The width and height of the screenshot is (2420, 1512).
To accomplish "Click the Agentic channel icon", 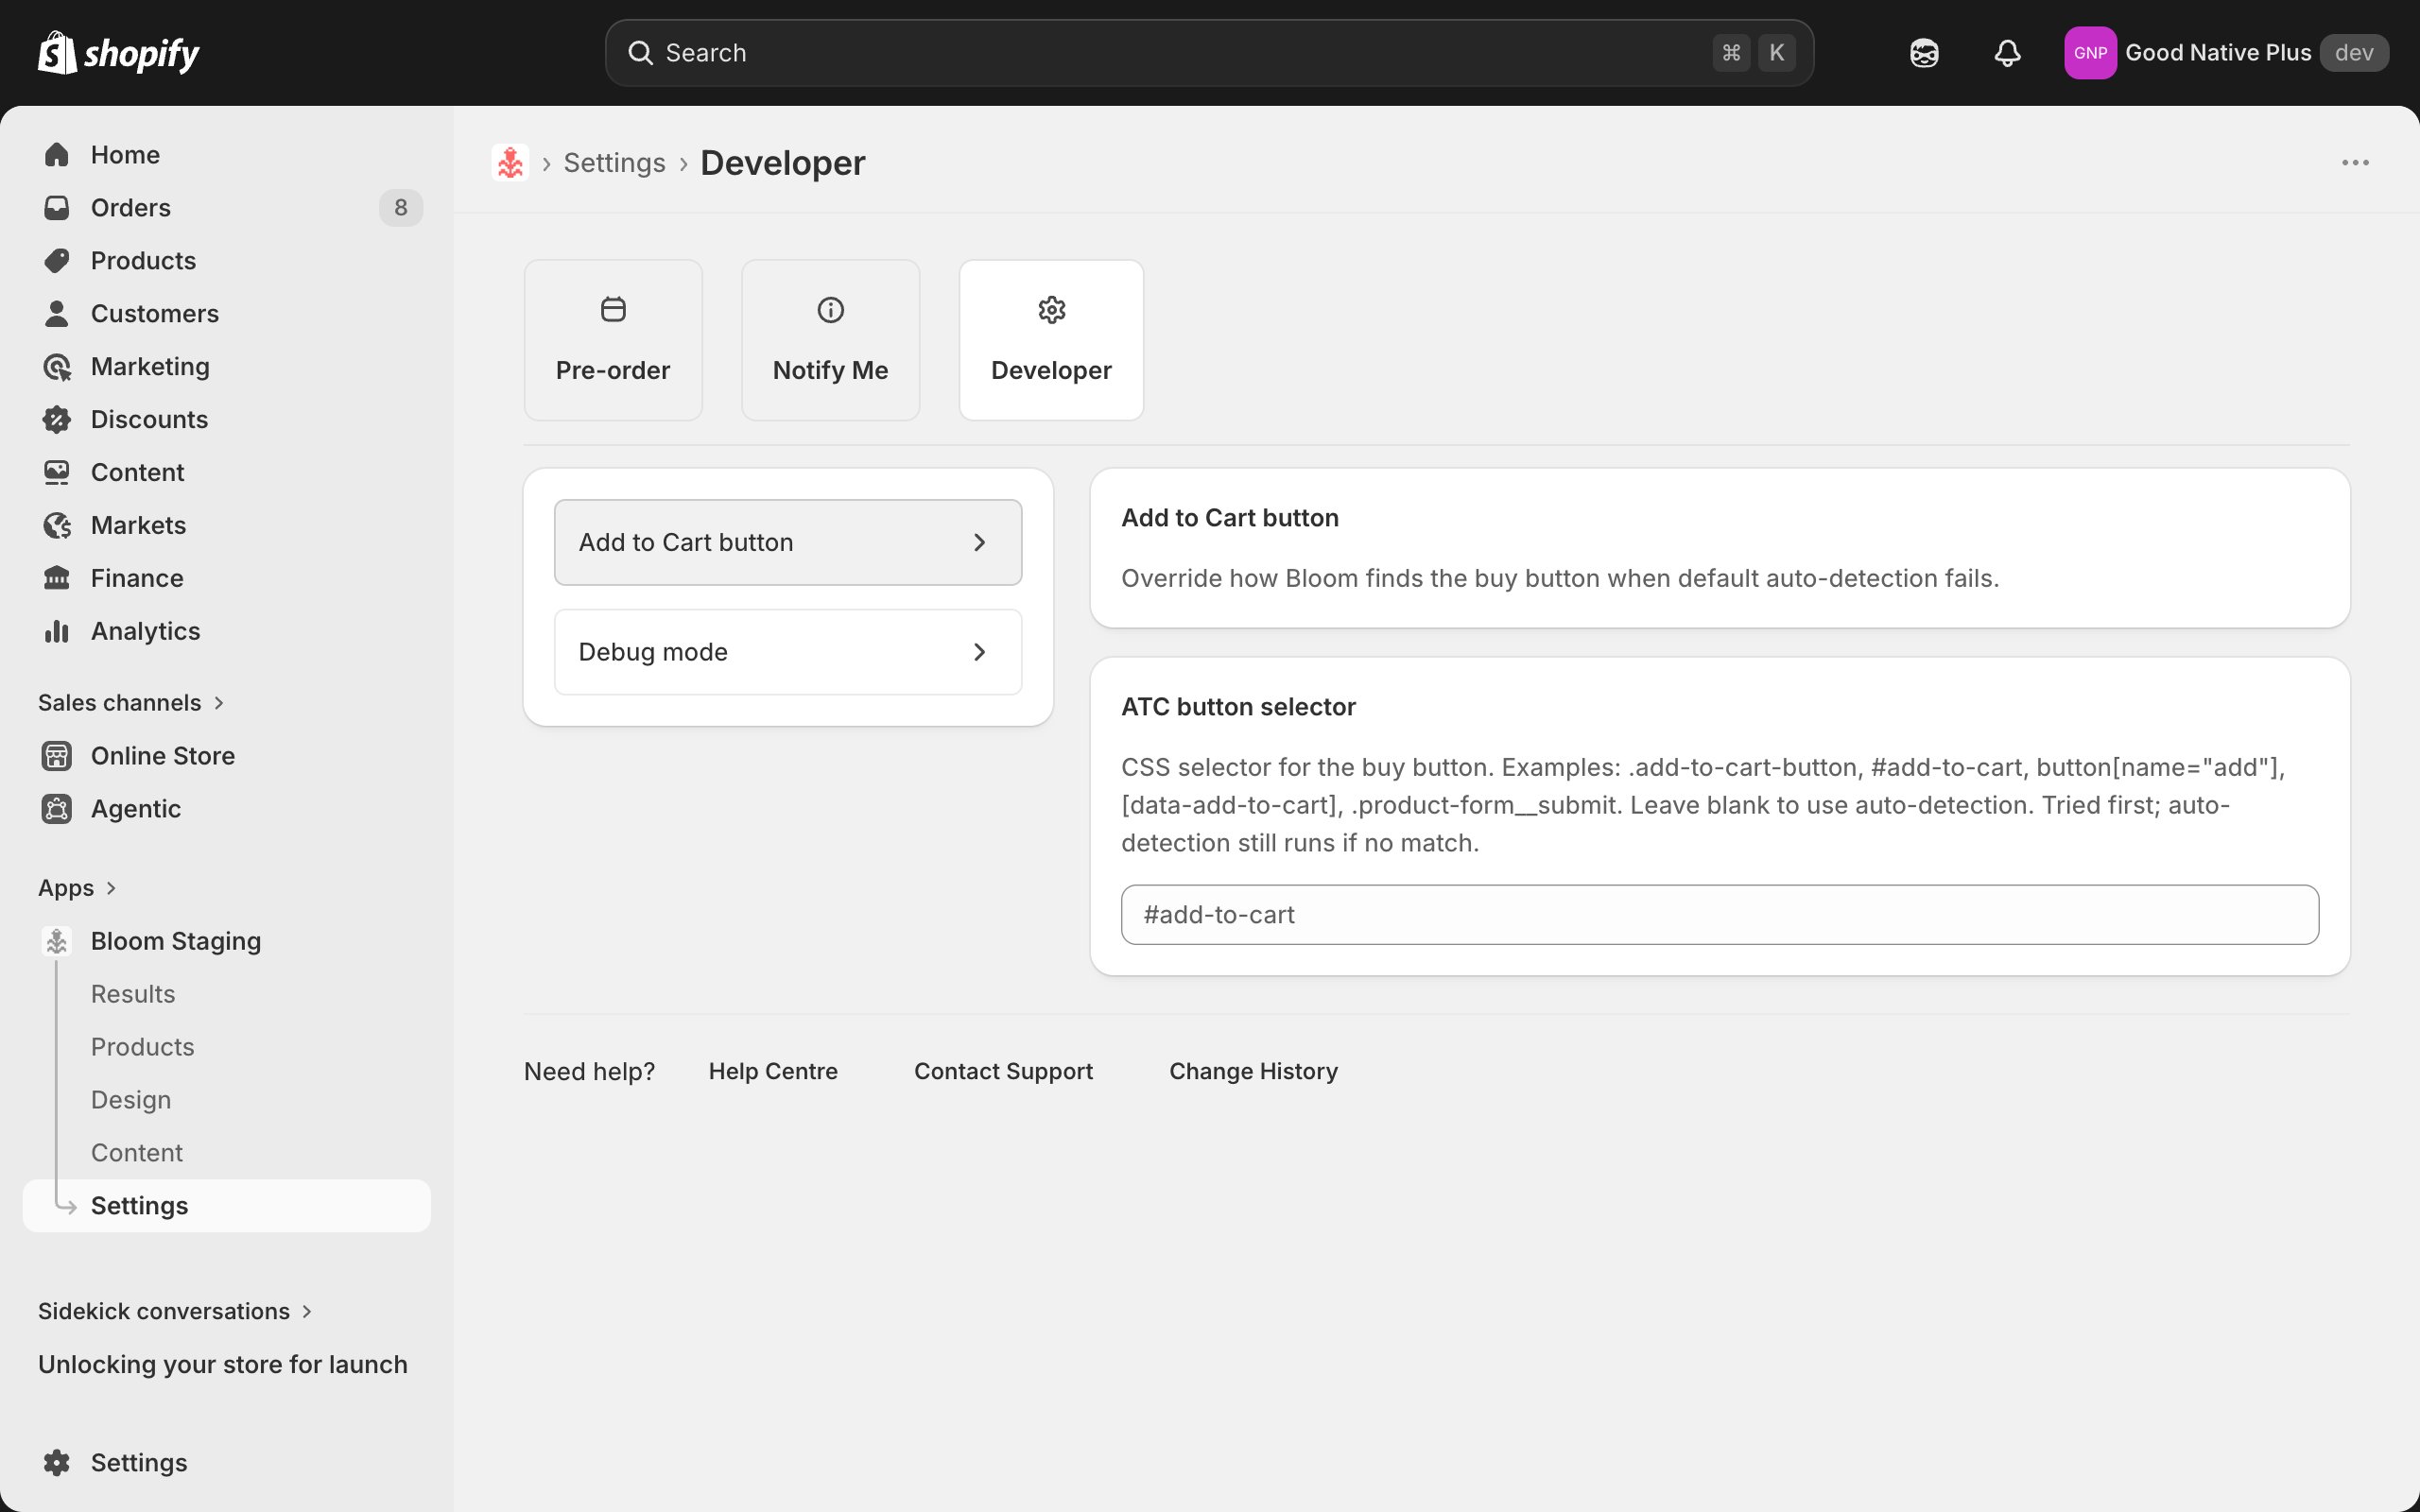I will click(x=57, y=808).
